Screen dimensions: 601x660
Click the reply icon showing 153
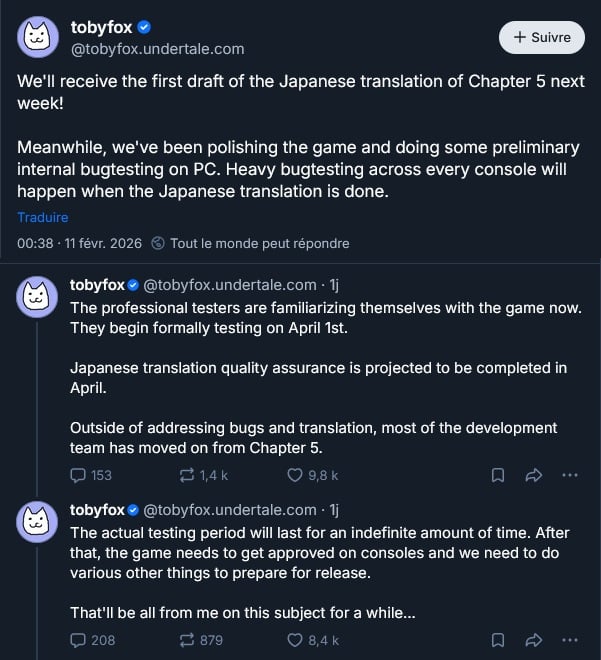(79, 475)
